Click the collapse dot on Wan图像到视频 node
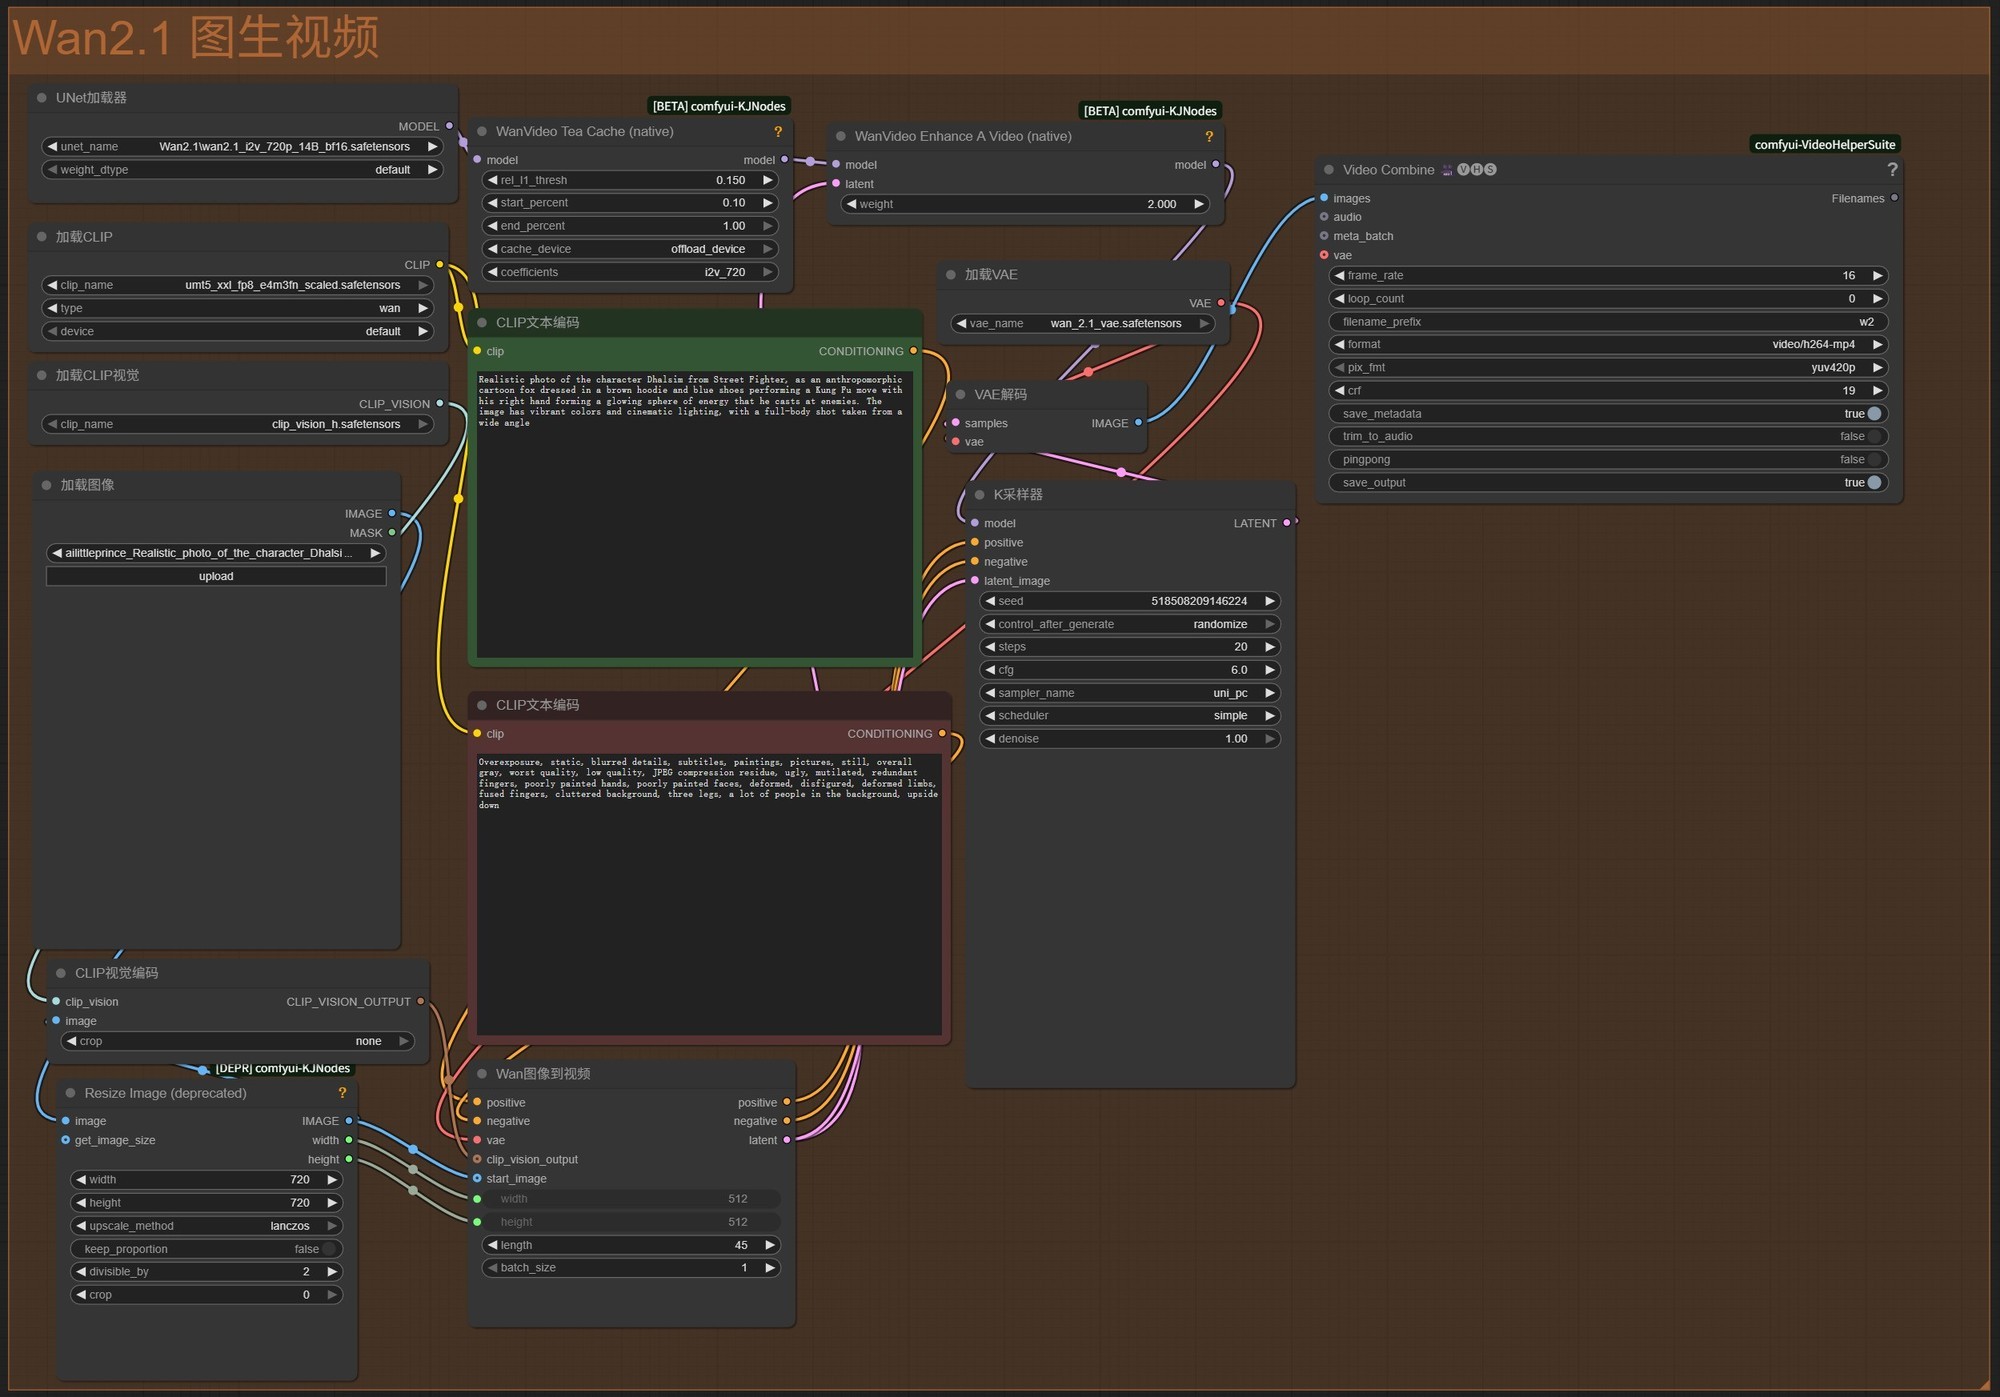Viewport: 2000px width, 1397px height. click(x=482, y=1074)
